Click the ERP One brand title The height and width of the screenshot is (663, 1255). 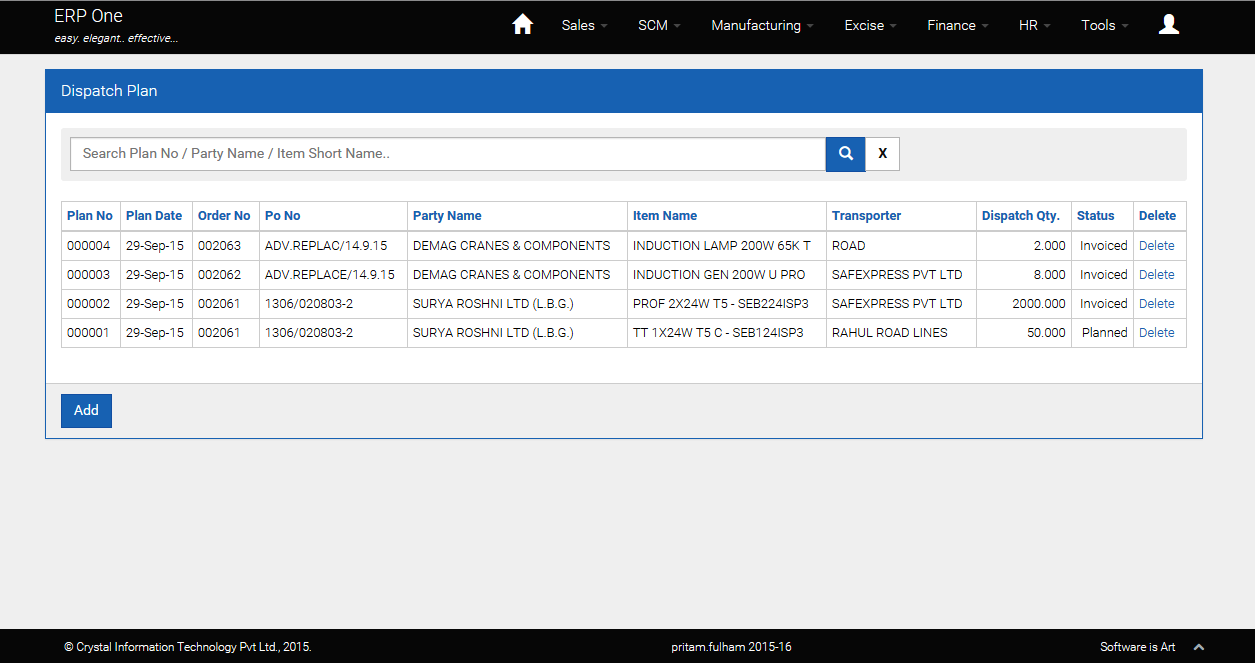[88, 16]
